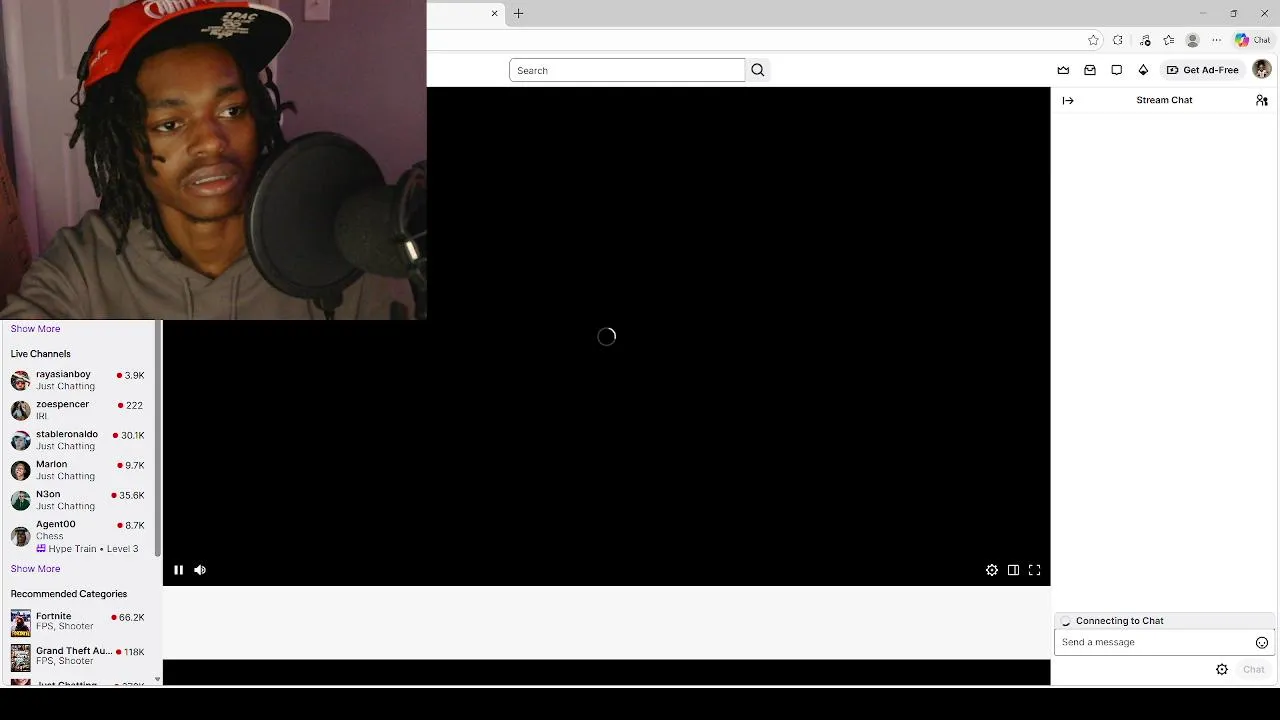Viewport: 1280px width, 720px height.
Task: Open the Whispers speech bubble icon
Action: 1117,70
